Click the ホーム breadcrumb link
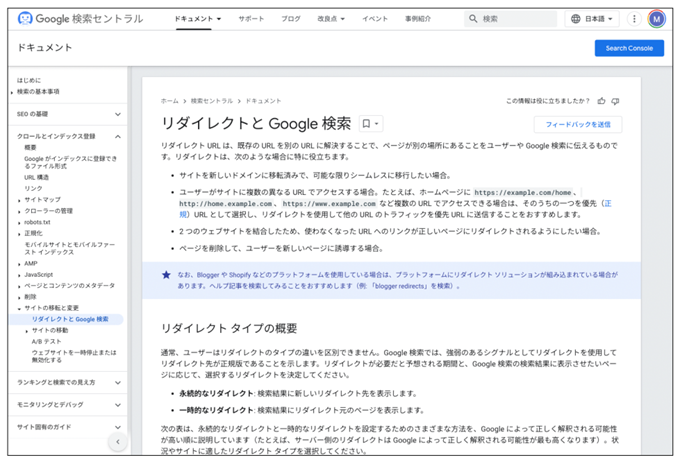This screenshot has width=680, height=462. point(170,101)
